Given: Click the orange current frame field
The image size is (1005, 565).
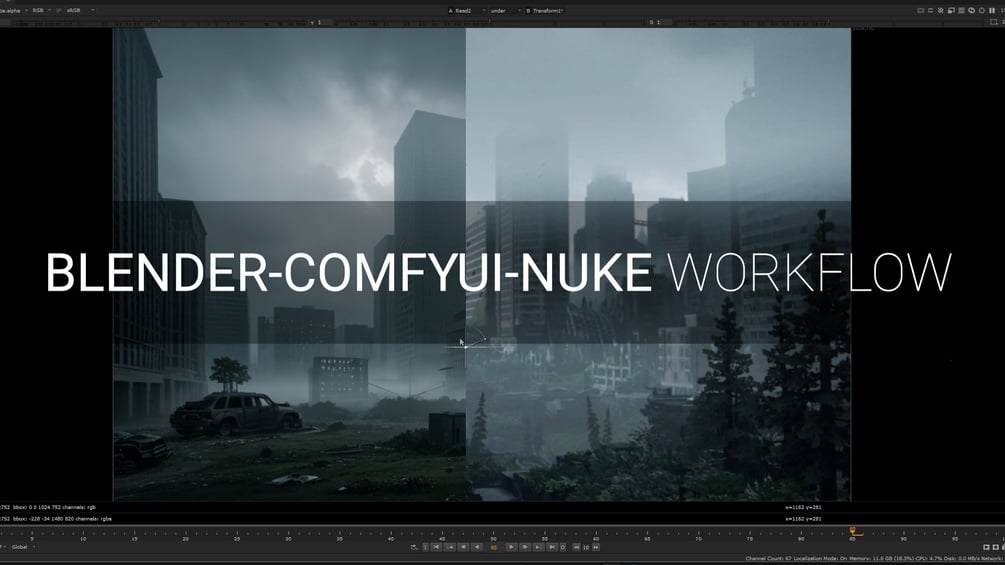Looking at the screenshot, I should (494, 547).
